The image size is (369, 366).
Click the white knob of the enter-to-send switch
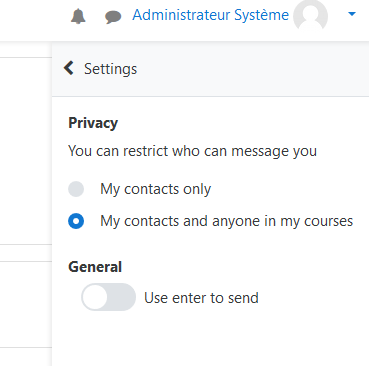(x=95, y=297)
